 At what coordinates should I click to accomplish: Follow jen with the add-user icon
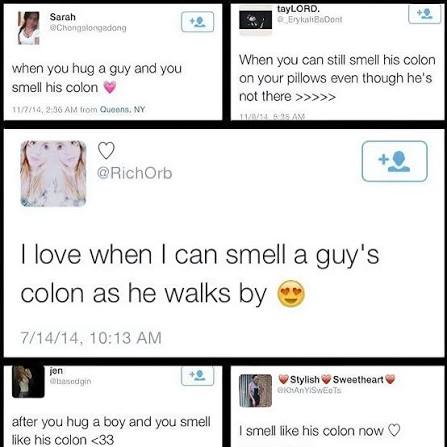tap(197, 375)
